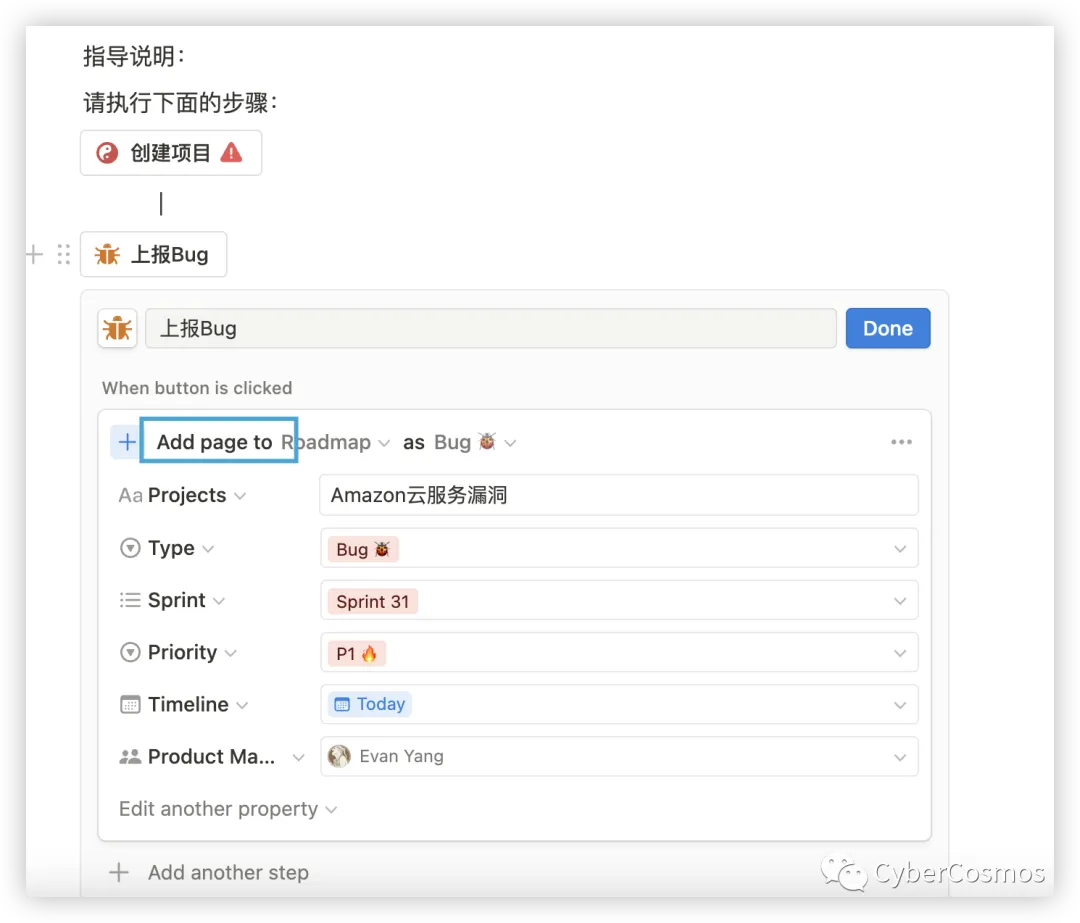Screen dimensions: 1080x923
Task: Click the bug icon in the button editor
Action: (x=117, y=329)
